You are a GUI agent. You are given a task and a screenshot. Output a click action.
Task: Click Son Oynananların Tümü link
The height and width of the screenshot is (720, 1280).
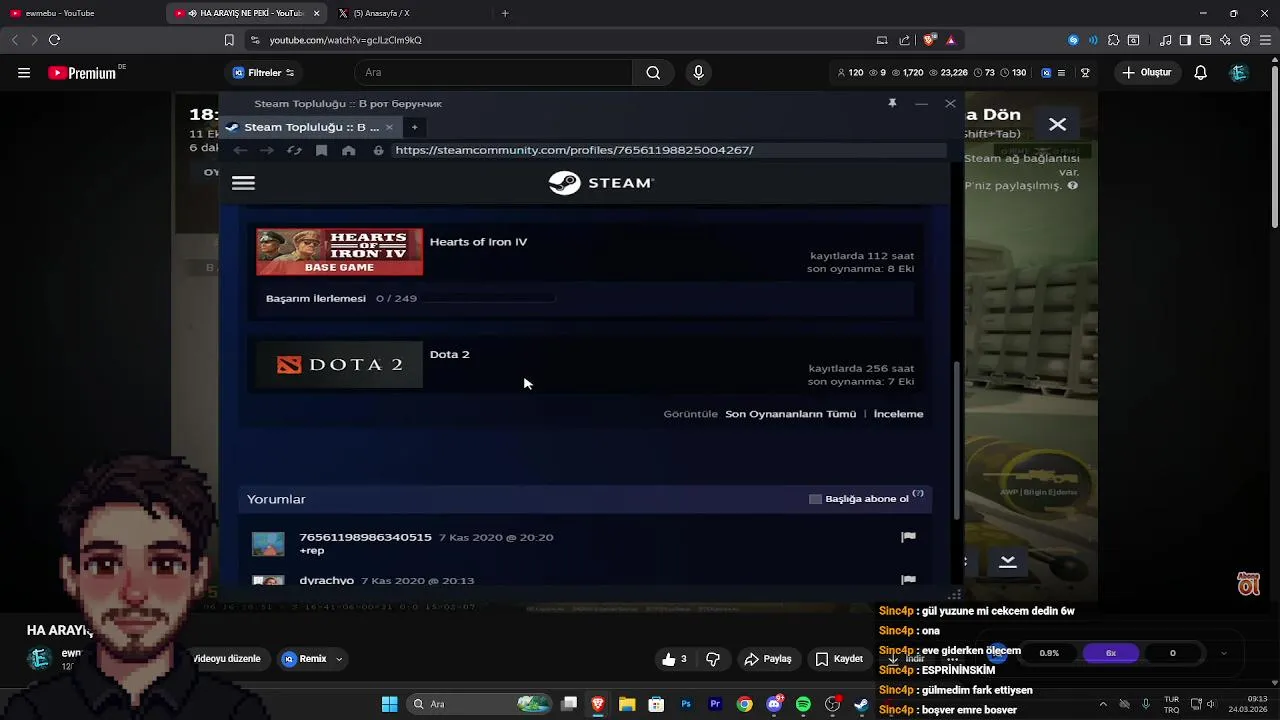pos(790,414)
